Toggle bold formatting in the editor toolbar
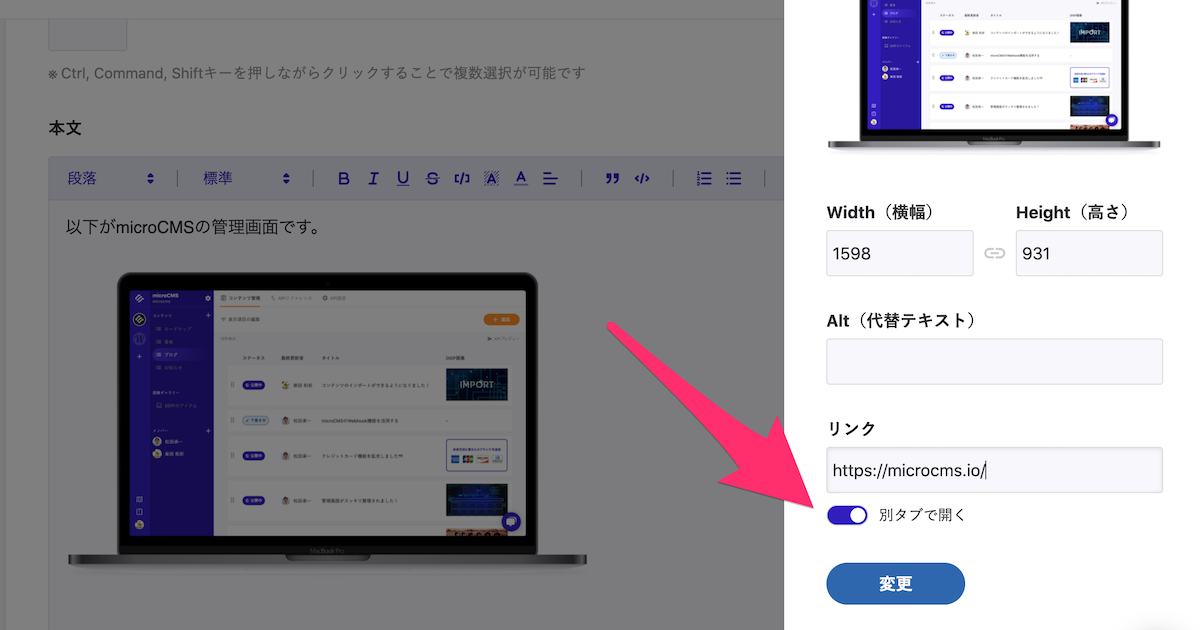1200x630 pixels. (x=344, y=179)
